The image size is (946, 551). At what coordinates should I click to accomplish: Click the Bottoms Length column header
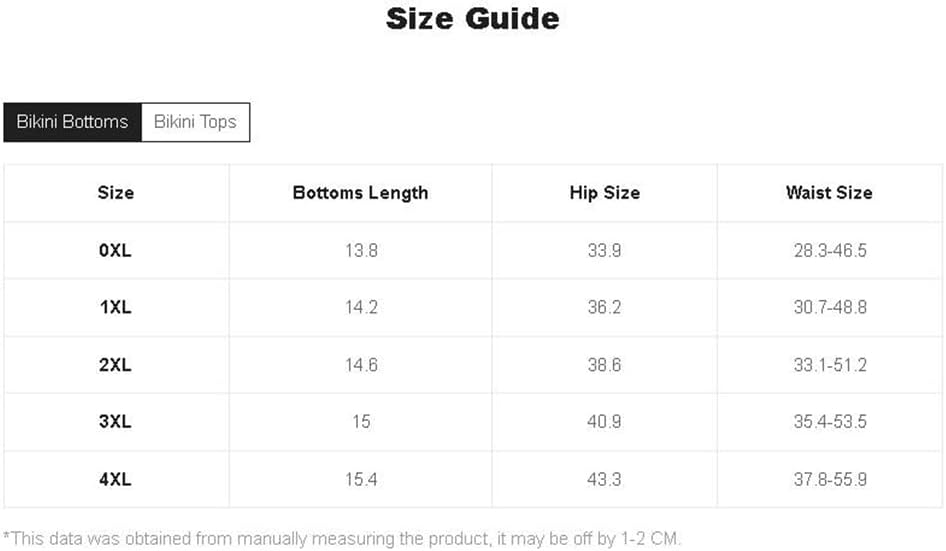pyautogui.click(x=360, y=193)
